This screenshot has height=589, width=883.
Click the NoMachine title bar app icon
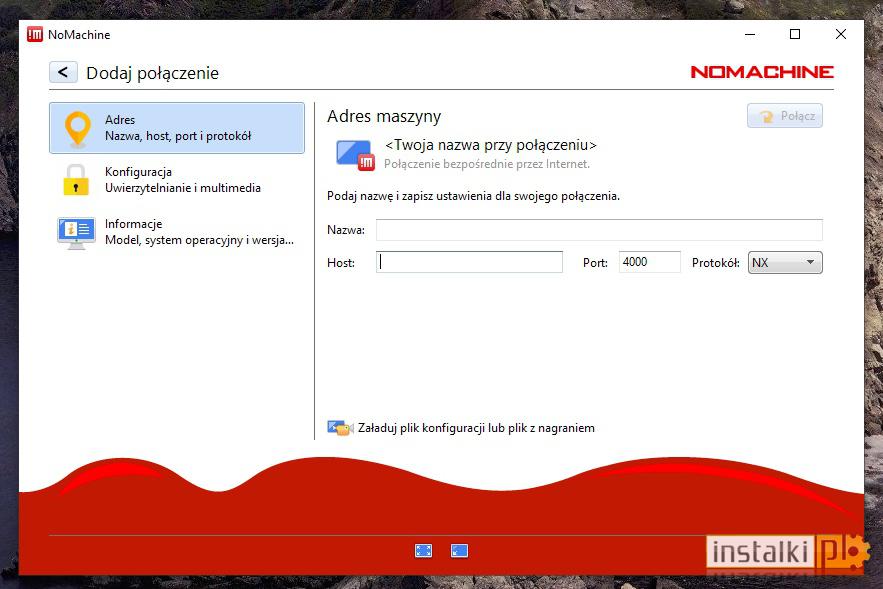tap(35, 34)
